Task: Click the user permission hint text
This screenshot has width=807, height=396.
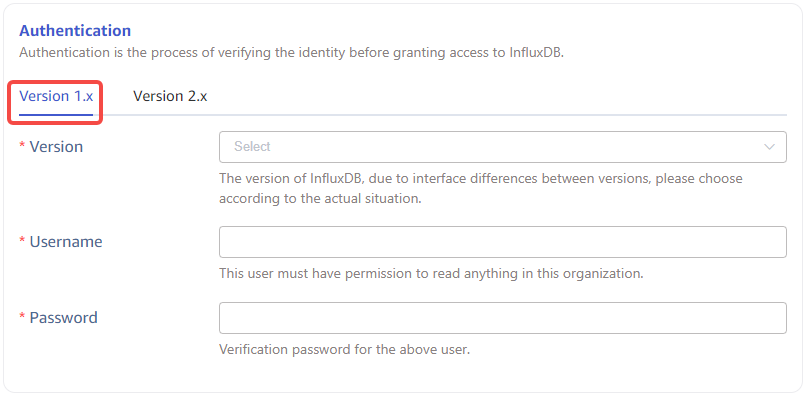Action: point(431,273)
